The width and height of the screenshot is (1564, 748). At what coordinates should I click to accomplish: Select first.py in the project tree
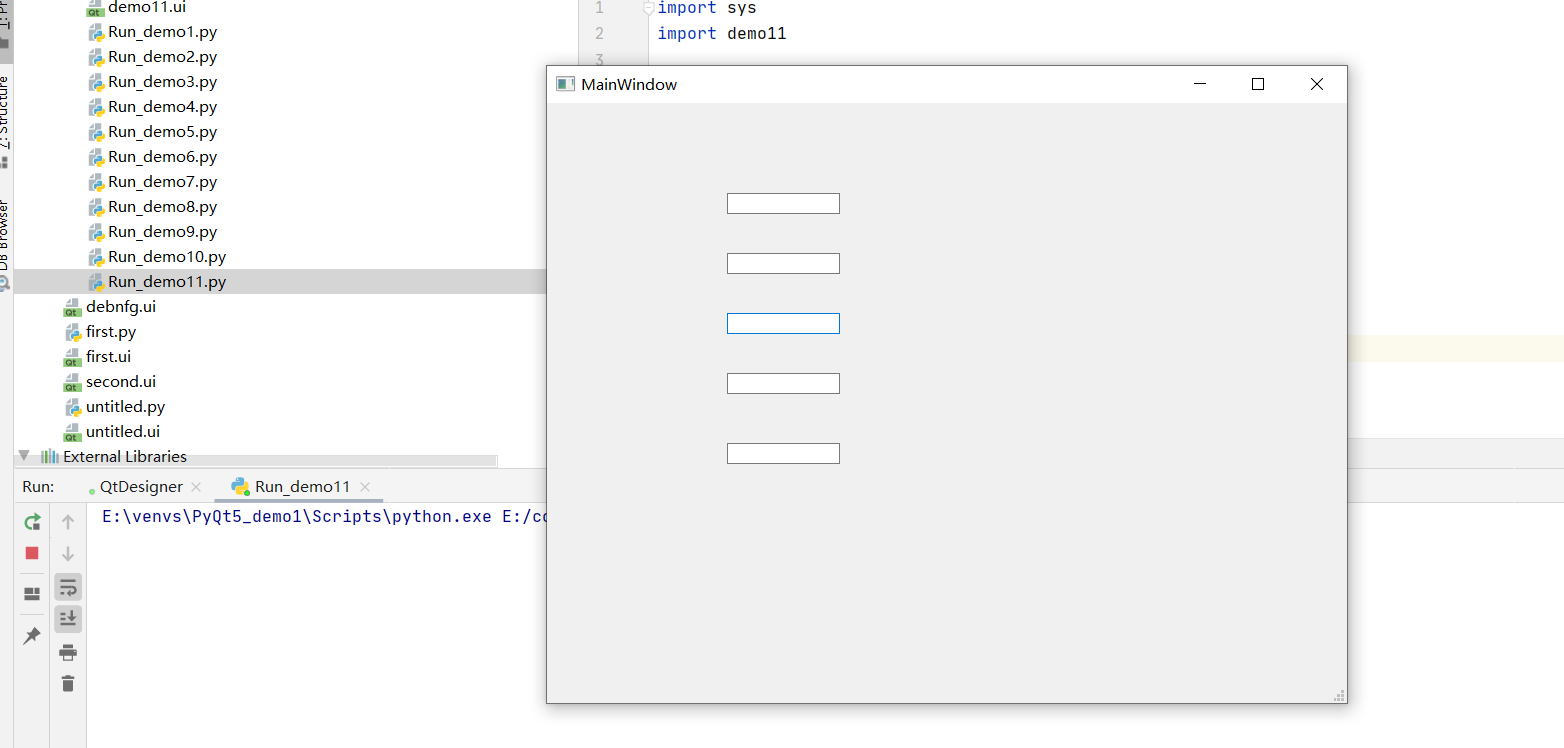[111, 332]
